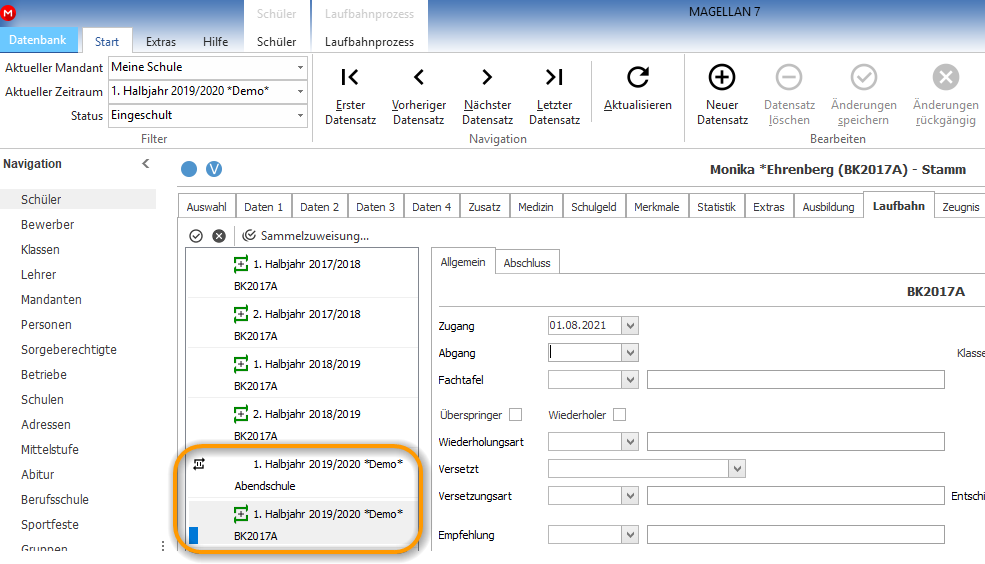This screenshot has width=985, height=564.
Task: Click Sammelzuweisung button
Action: pos(306,236)
